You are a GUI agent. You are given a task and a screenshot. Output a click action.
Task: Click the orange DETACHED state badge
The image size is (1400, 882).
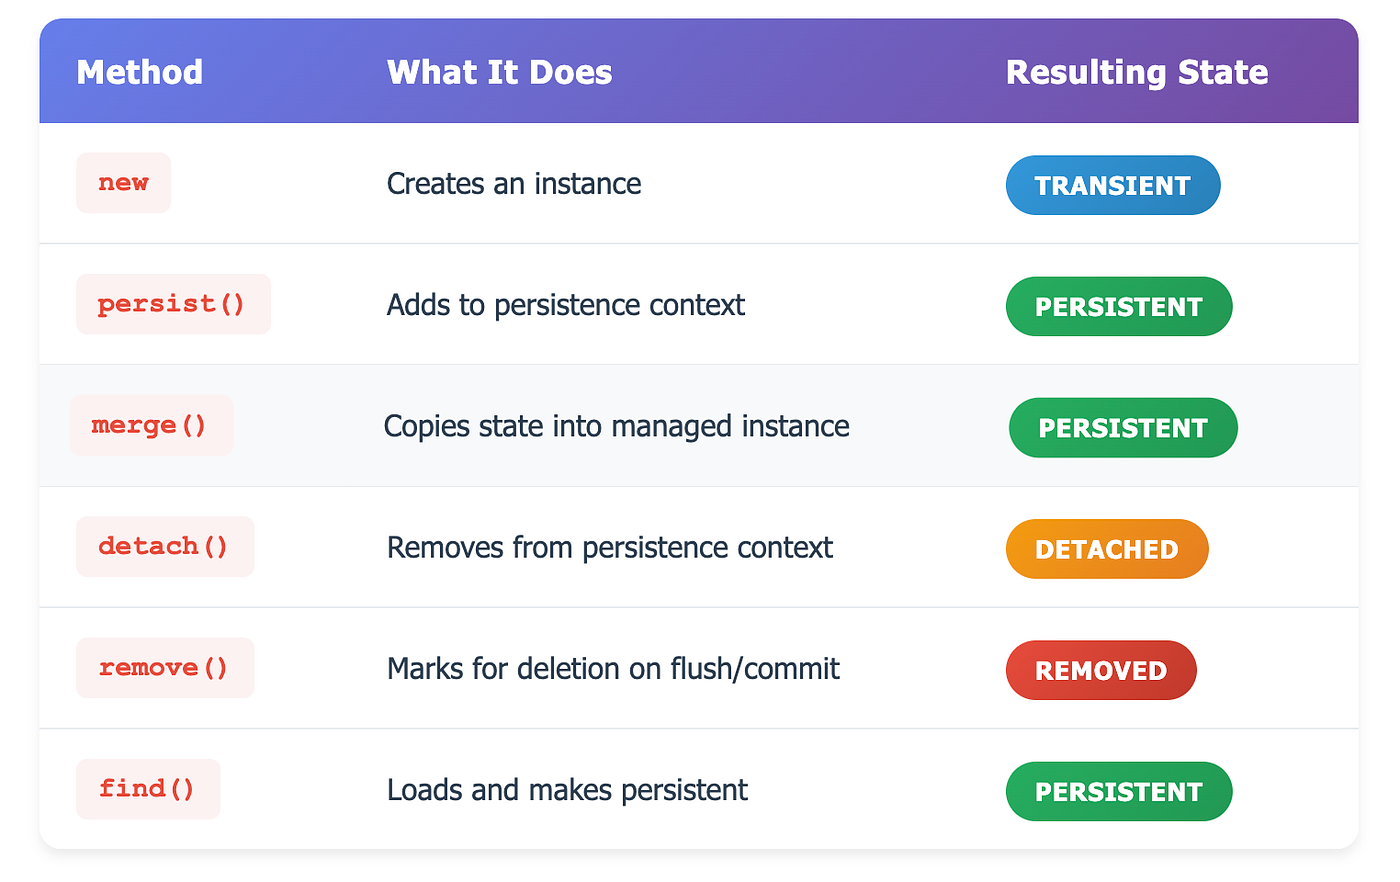coord(1106,549)
